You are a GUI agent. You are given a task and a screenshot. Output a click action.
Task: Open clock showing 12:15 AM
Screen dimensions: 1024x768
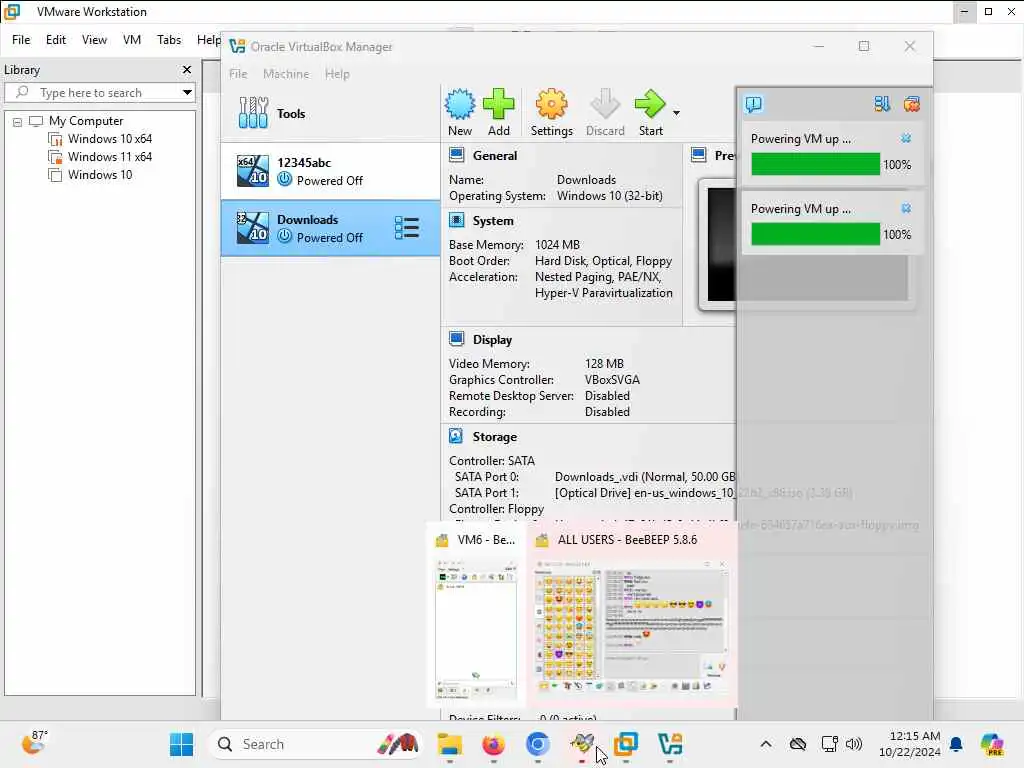[910, 744]
